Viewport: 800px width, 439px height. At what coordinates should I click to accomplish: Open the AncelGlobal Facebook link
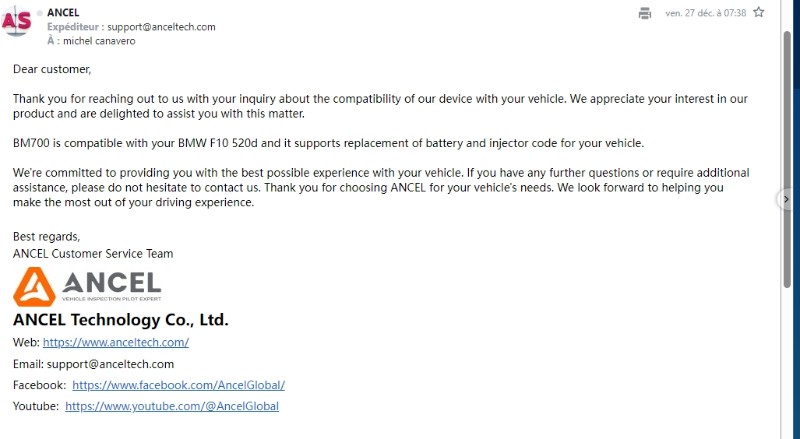[x=179, y=385]
